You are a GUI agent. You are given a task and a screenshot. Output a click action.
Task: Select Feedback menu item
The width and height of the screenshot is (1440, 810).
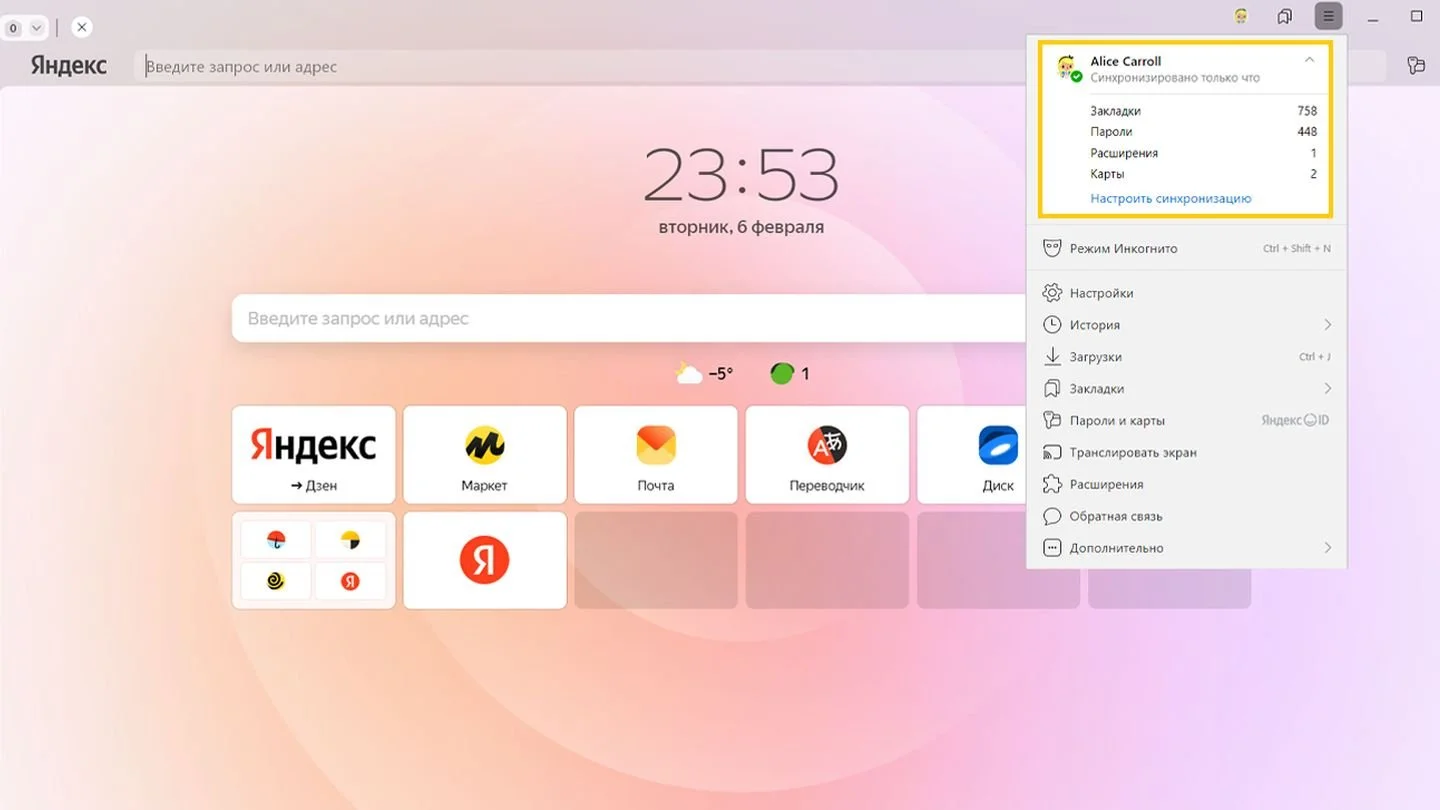pyautogui.click(x=1187, y=517)
